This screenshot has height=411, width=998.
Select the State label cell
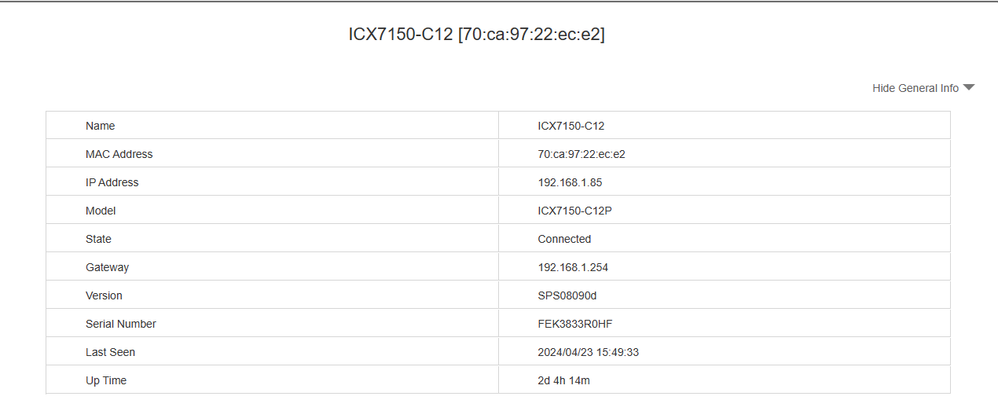point(99,239)
